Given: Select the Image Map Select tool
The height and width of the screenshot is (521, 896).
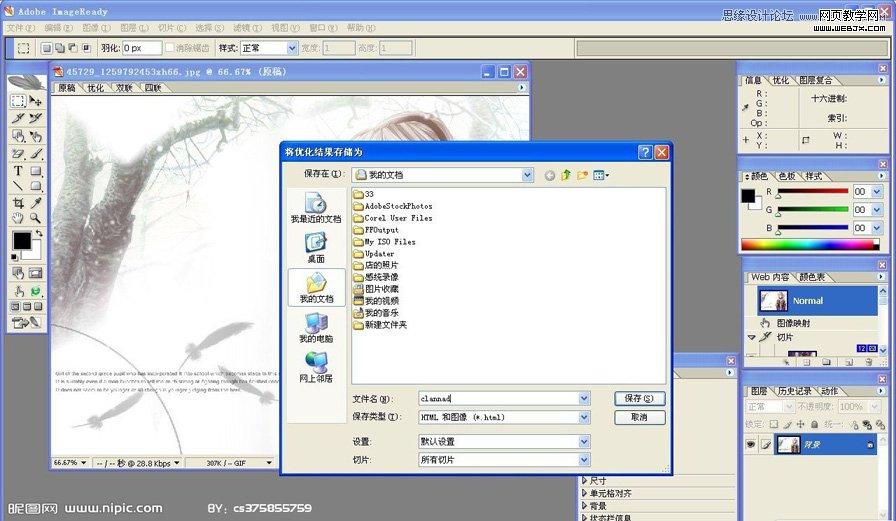Looking at the screenshot, I should tap(35, 136).
